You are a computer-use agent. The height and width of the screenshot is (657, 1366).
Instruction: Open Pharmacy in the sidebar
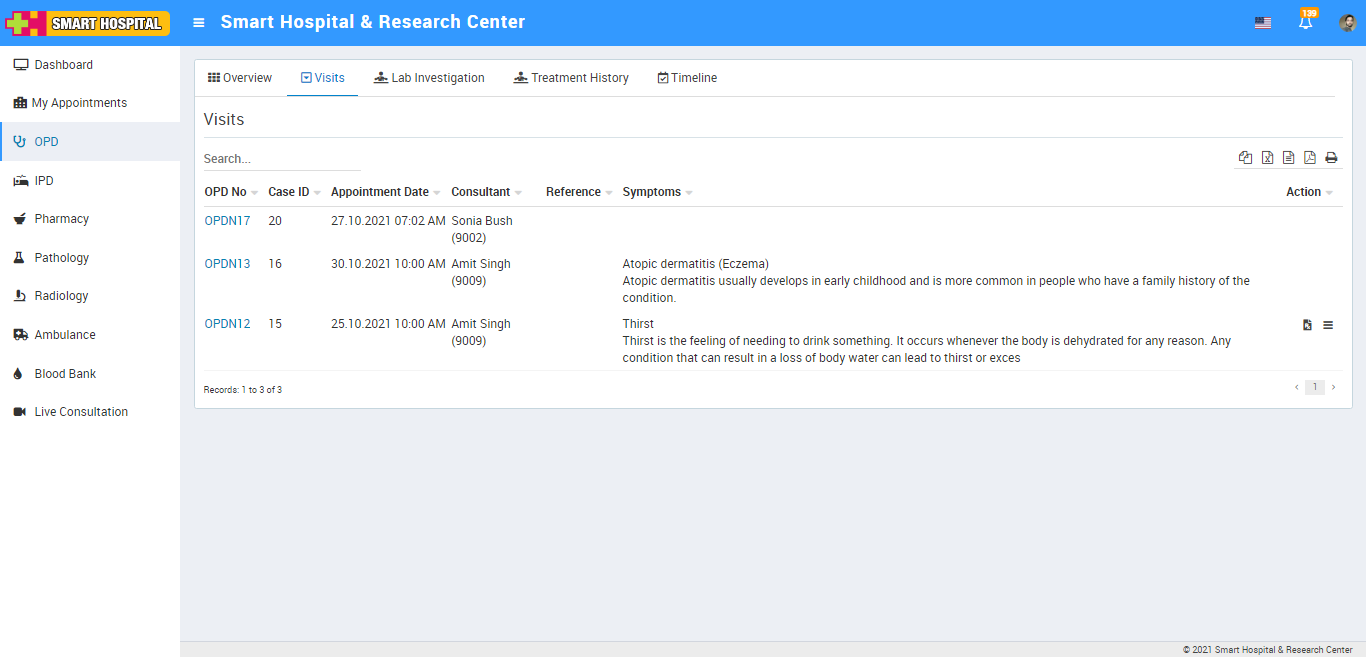(x=62, y=219)
